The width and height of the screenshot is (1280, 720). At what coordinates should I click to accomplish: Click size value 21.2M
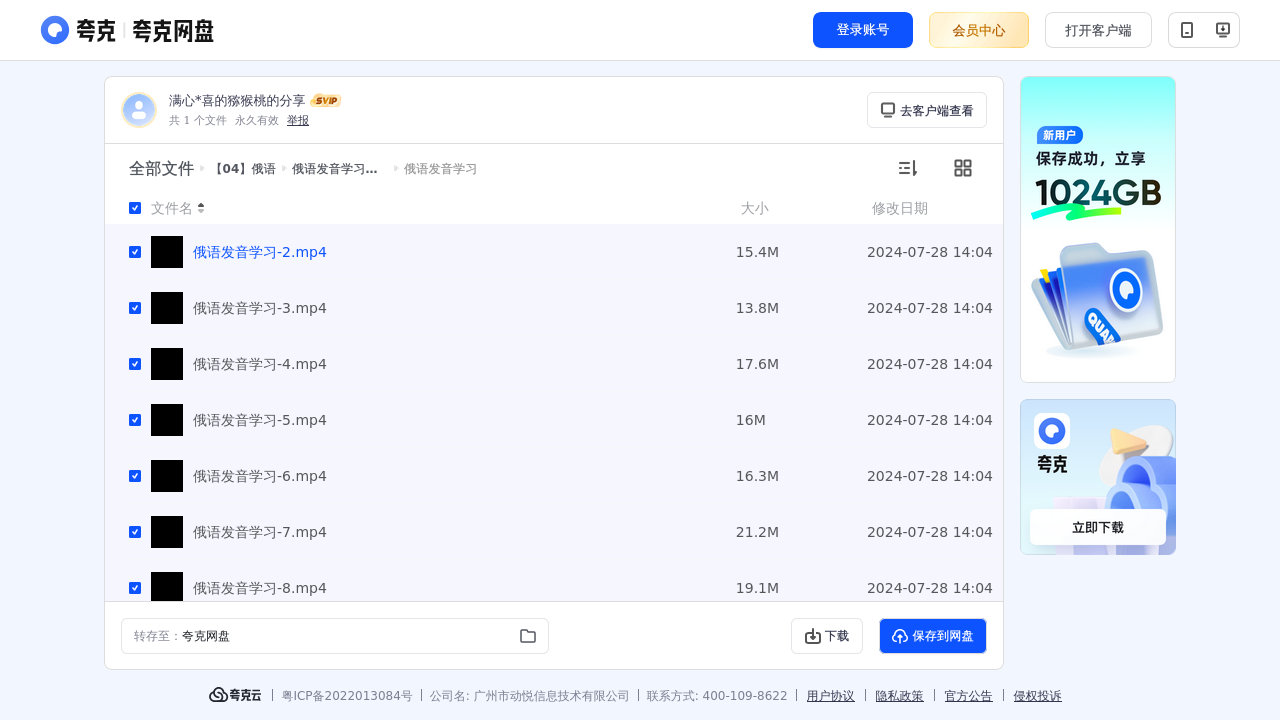pos(757,532)
